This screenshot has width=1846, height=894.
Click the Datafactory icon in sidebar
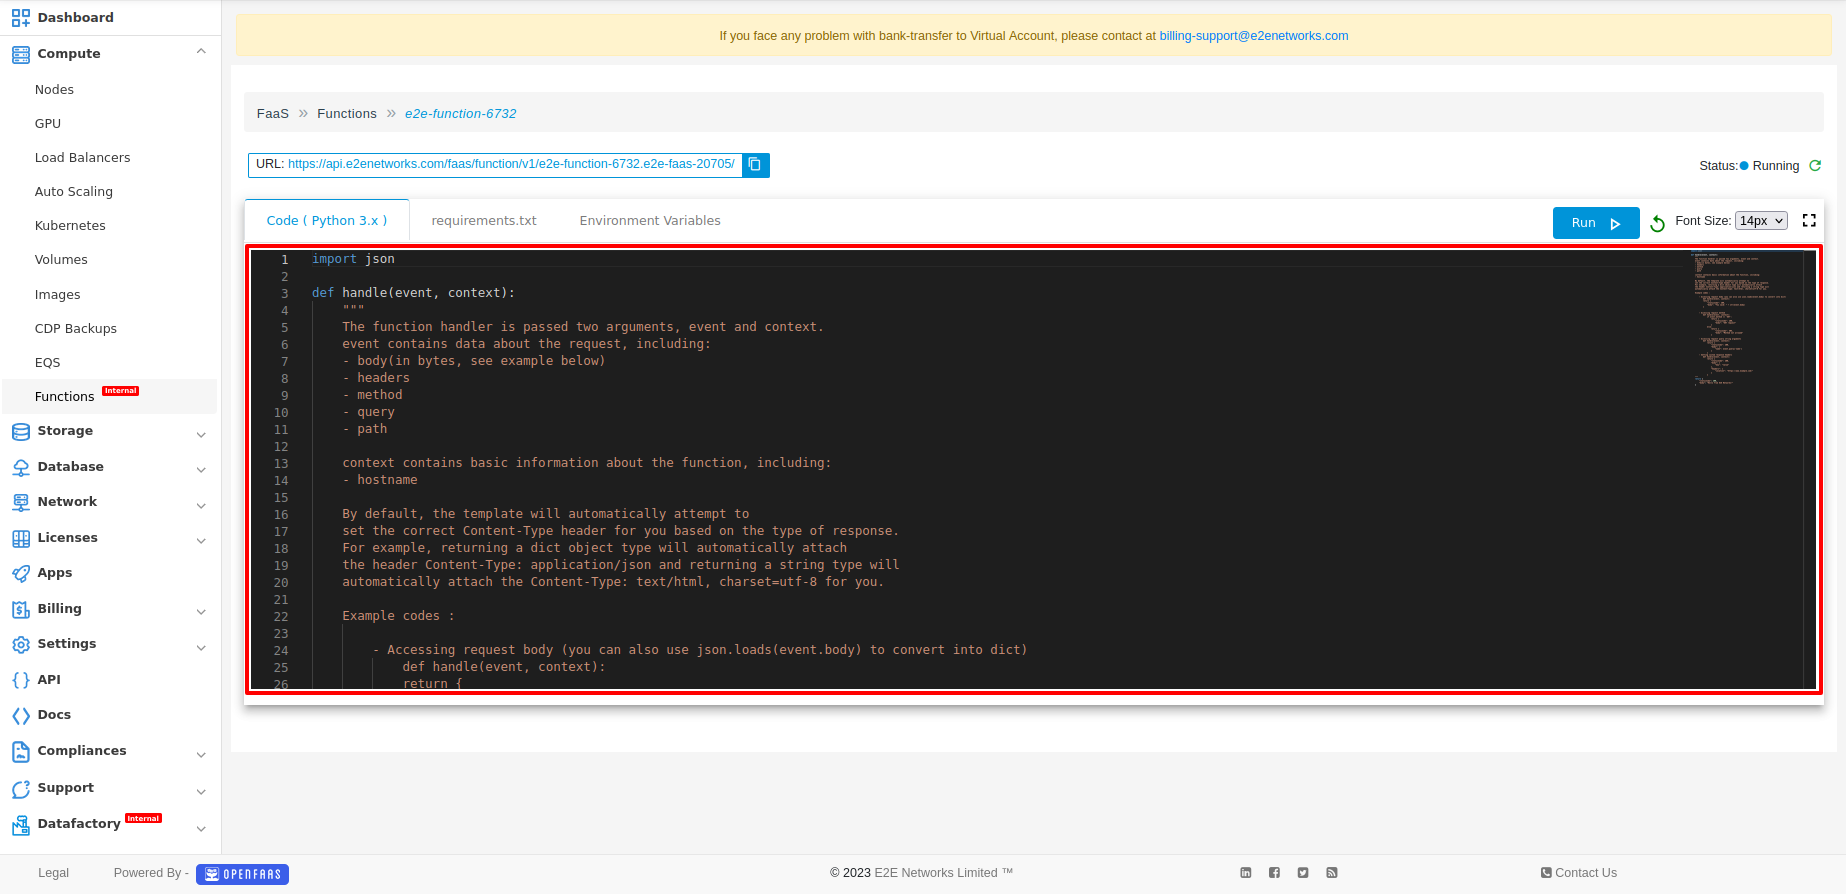point(21,825)
